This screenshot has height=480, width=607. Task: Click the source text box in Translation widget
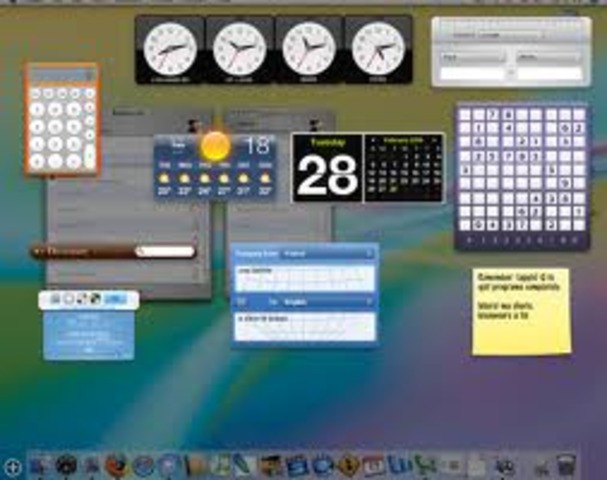[305, 278]
